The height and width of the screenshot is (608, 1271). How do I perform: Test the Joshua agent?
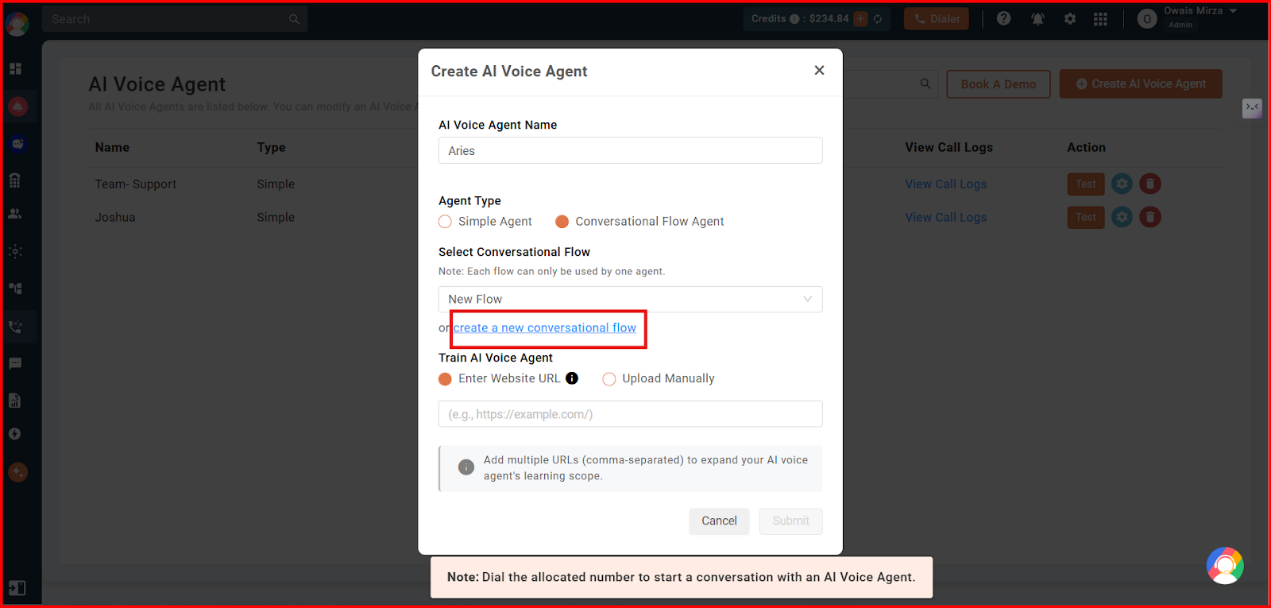pyautogui.click(x=1085, y=217)
